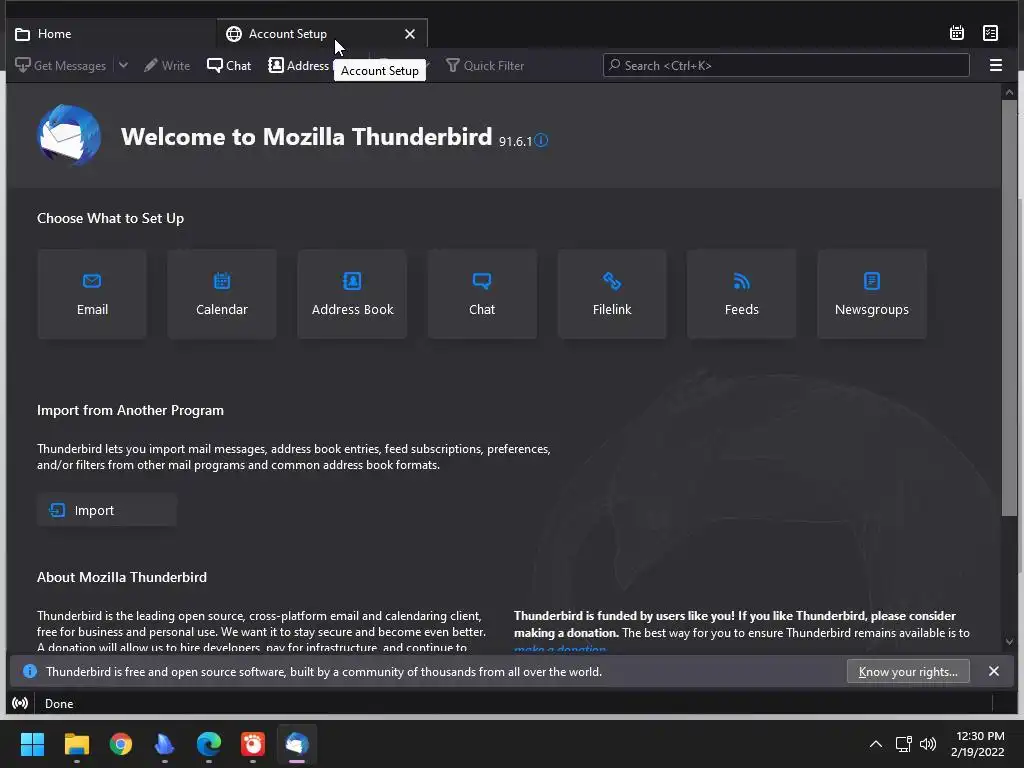Click the blue feather app in the taskbar
Viewport: 1024px width, 768px height.
click(x=165, y=744)
